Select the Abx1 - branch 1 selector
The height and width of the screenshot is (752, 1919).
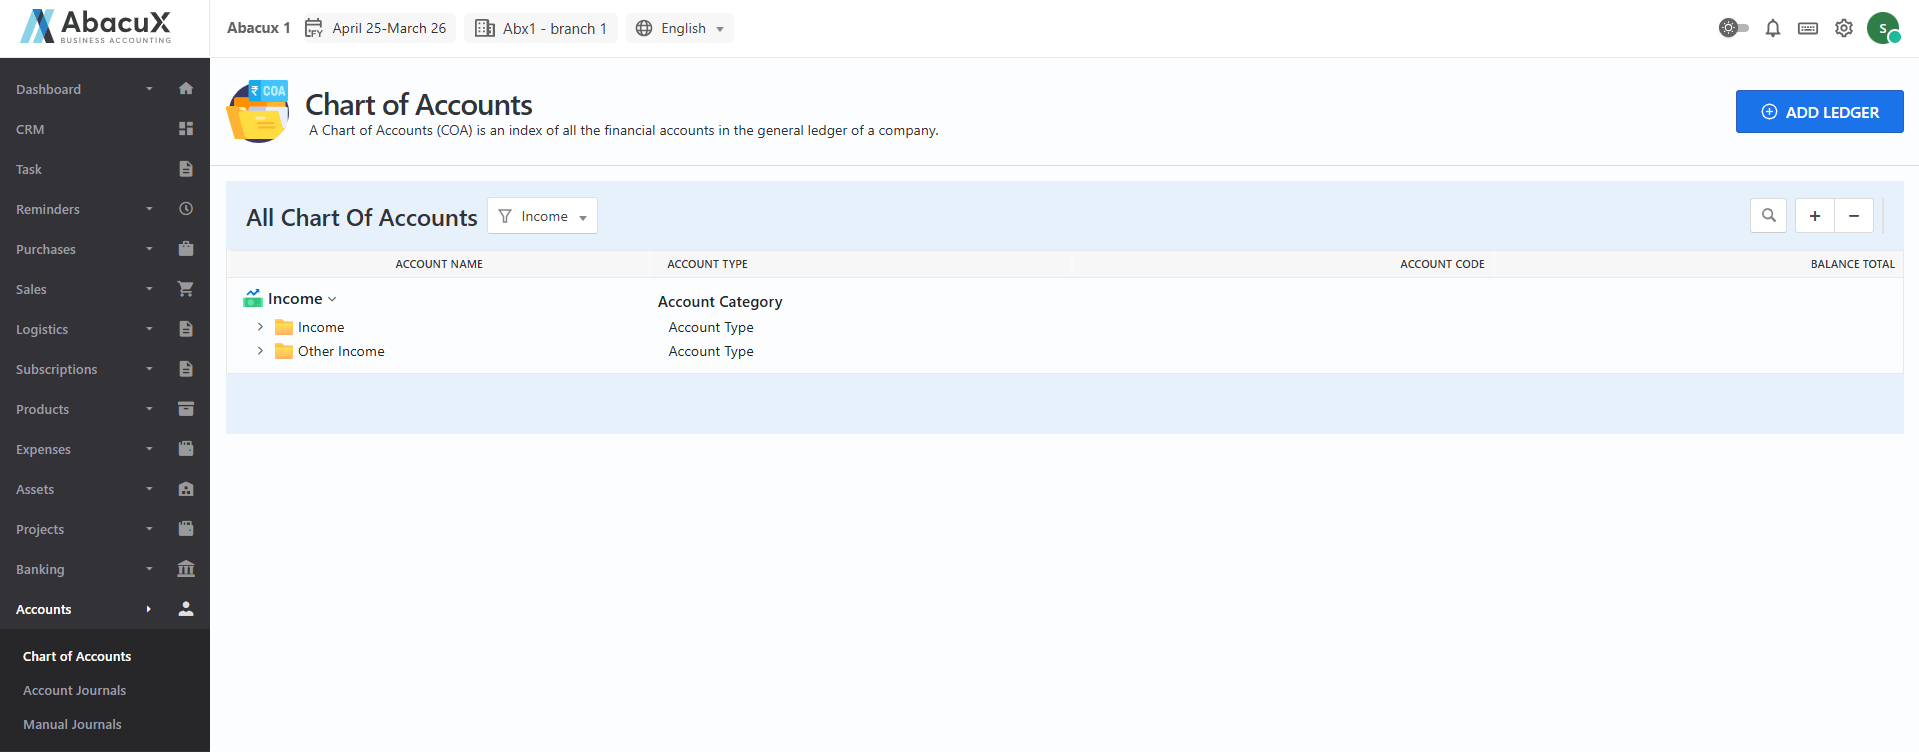(x=541, y=28)
